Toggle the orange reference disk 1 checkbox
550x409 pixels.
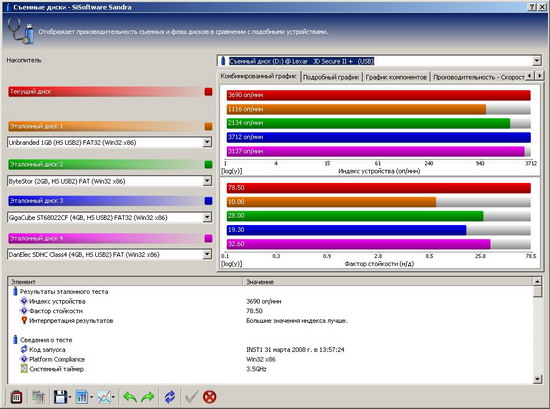coord(208,126)
